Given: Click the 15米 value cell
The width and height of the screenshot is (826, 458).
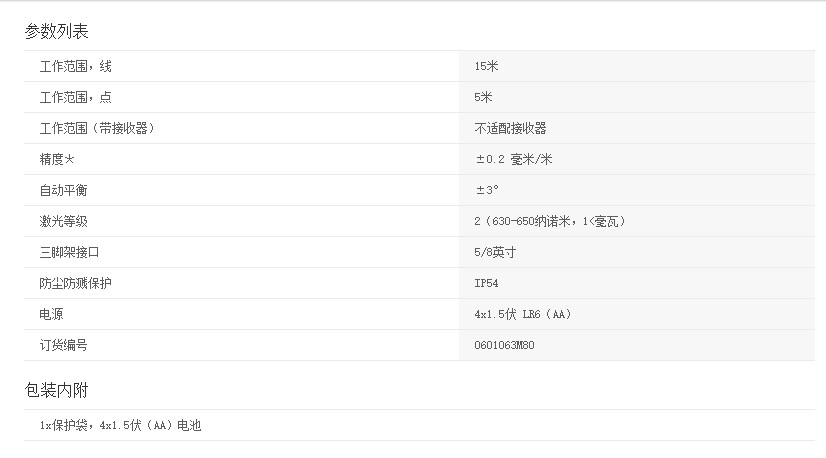Looking at the screenshot, I should pyautogui.click(x=487, y=66).
